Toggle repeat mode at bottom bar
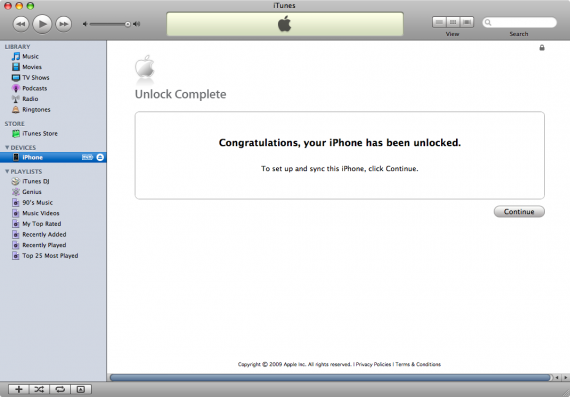This screenshot has height=397, width=570. coord(60,389)
